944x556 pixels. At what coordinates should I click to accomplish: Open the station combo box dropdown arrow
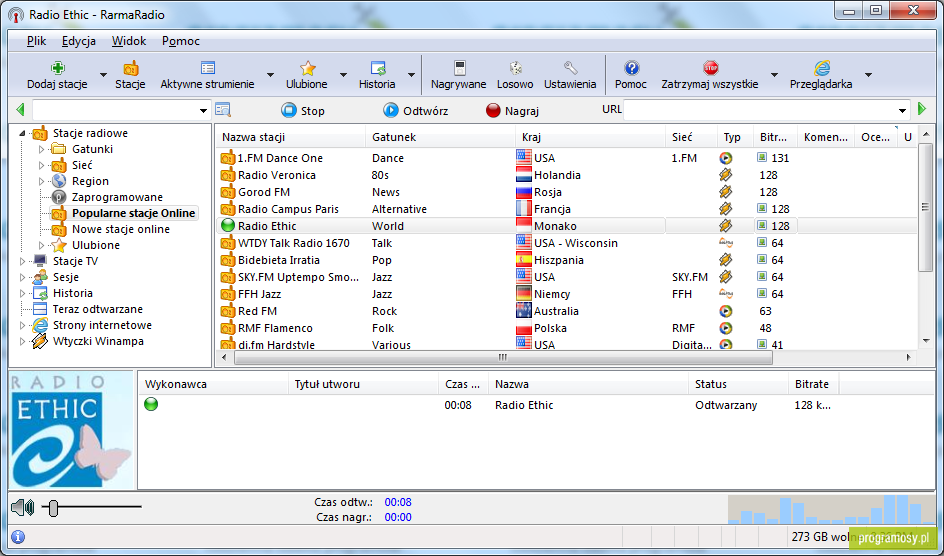pyautogui.click(x=203, y=111)
